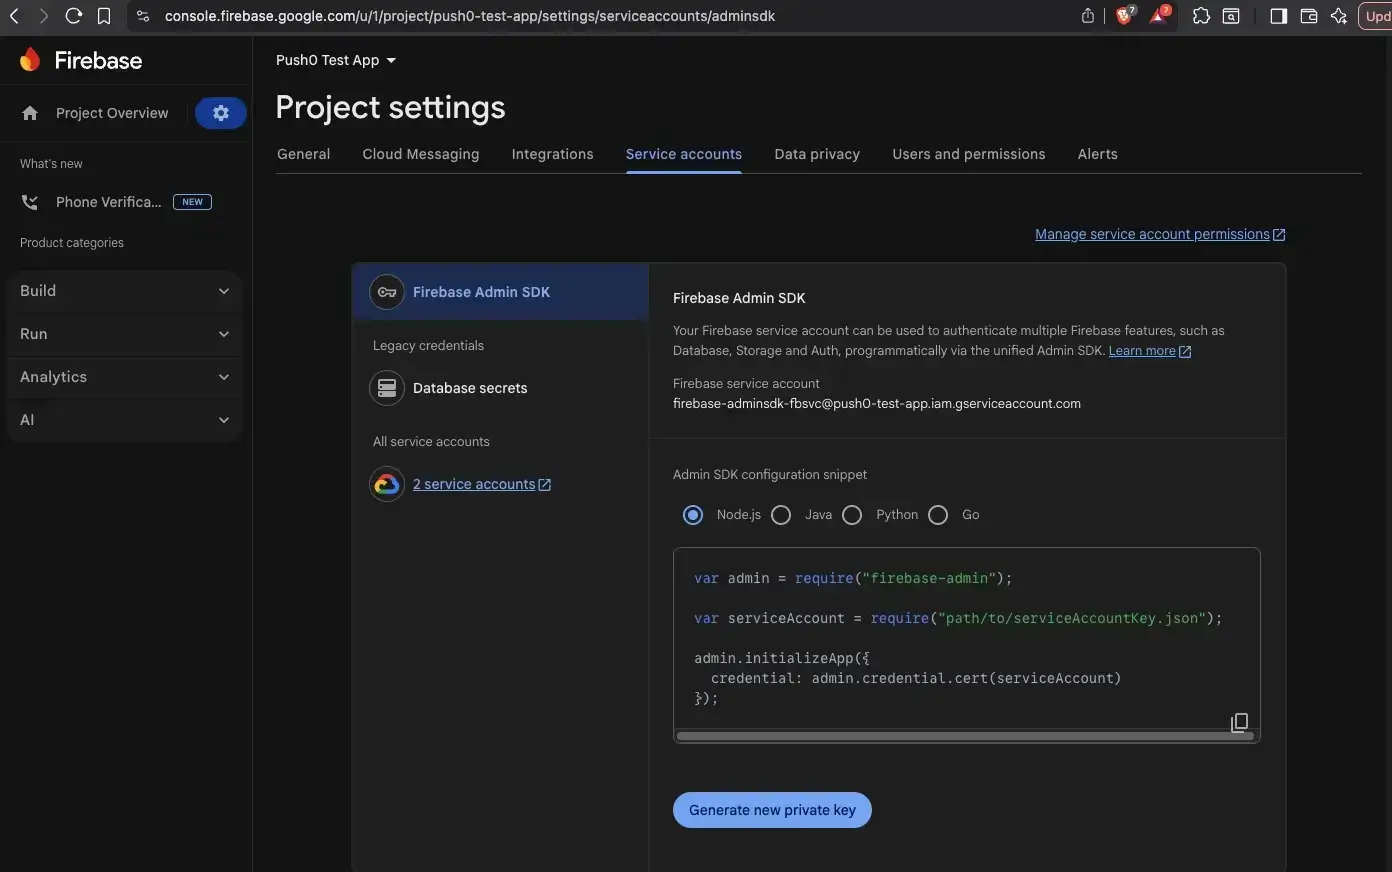This screenshot has width=1392, height=872.
Task: Open the Push0 Test App project switcher
Action: pos(336,60)
